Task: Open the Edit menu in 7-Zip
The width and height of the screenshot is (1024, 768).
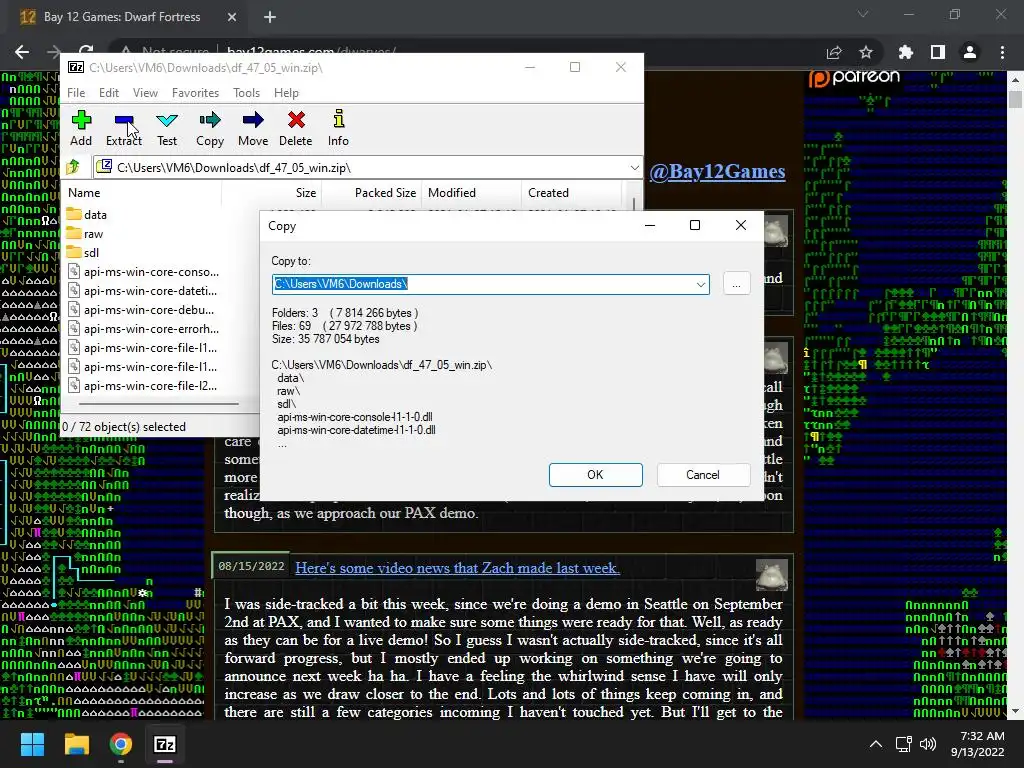Action: pos(109,93)
